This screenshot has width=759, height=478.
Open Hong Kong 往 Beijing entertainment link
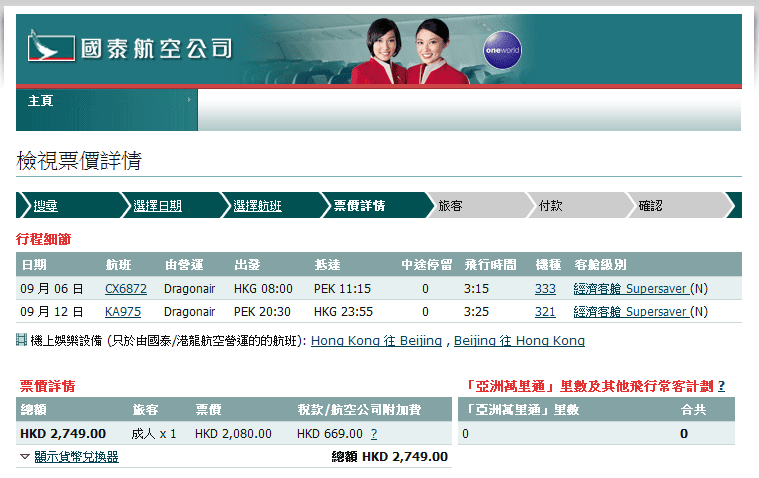click(376, 341)
